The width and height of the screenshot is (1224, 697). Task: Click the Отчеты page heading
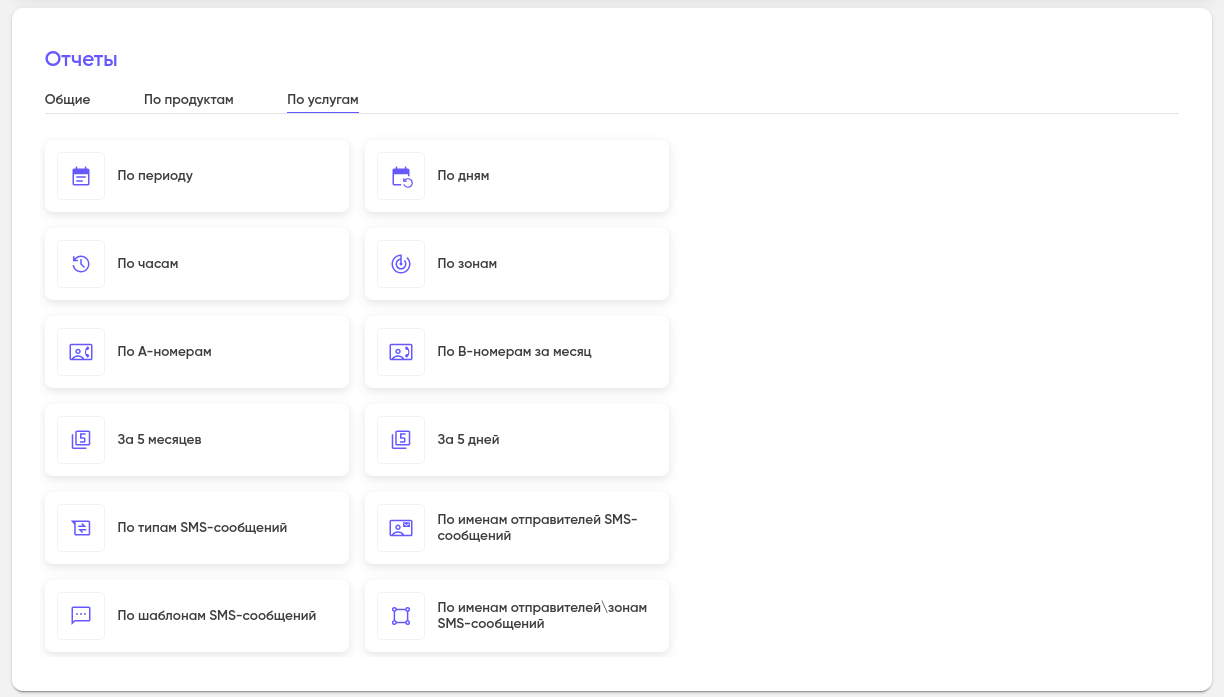81,59
